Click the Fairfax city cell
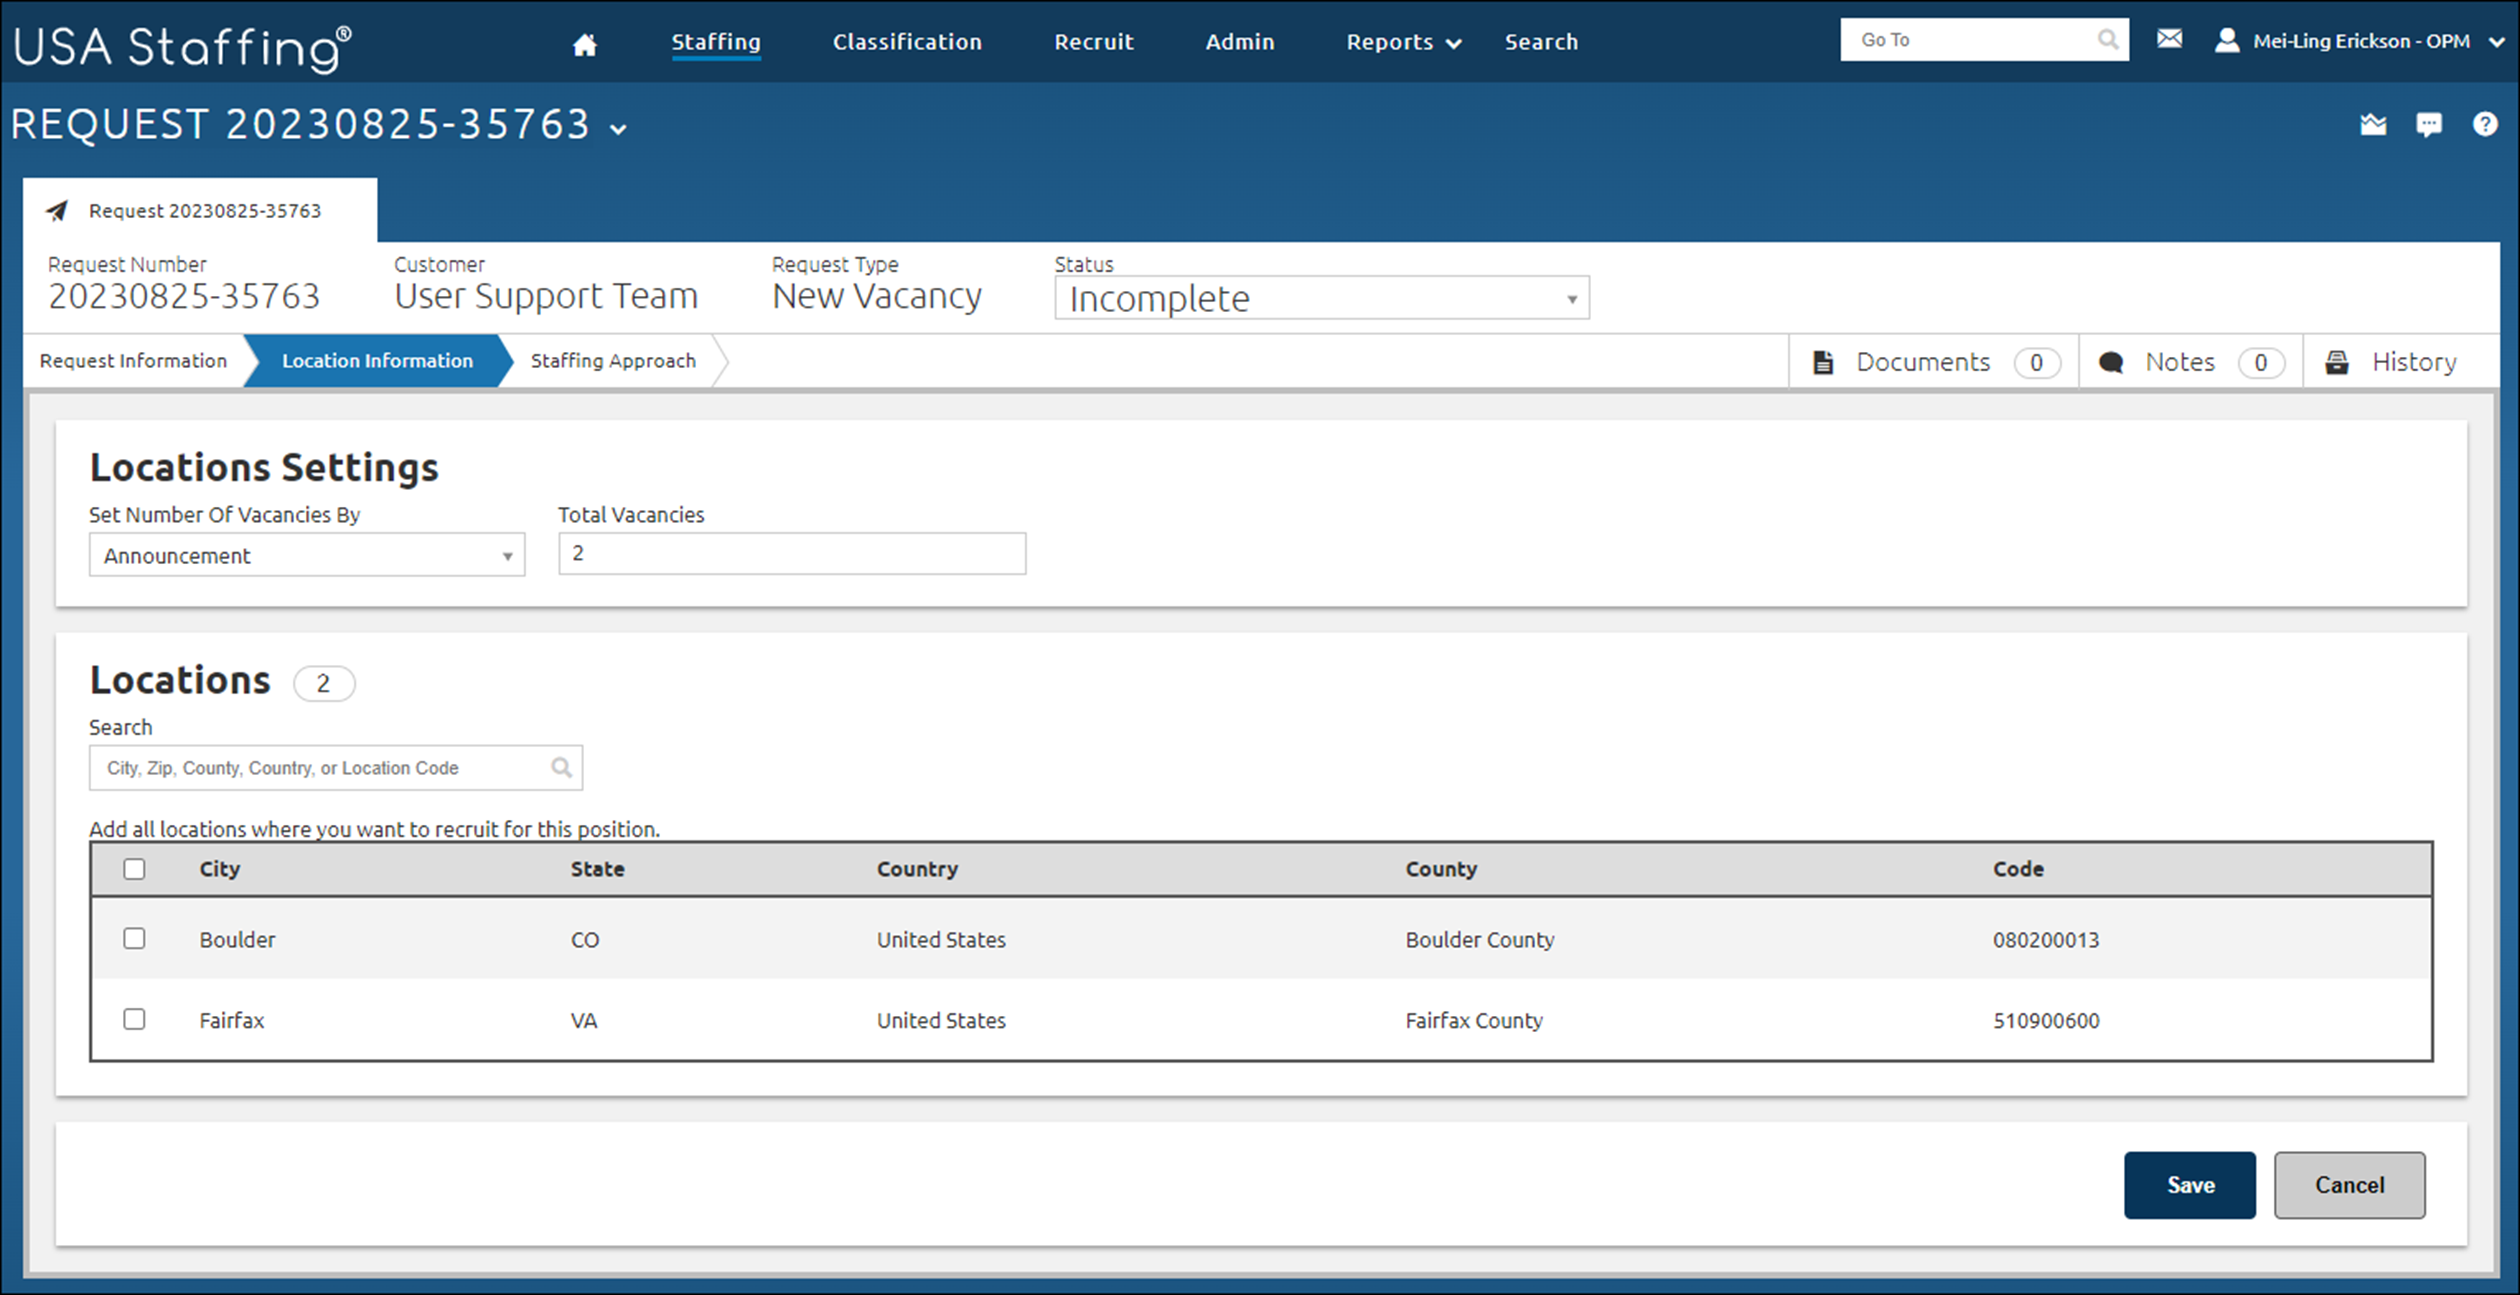 (231, 1021)
